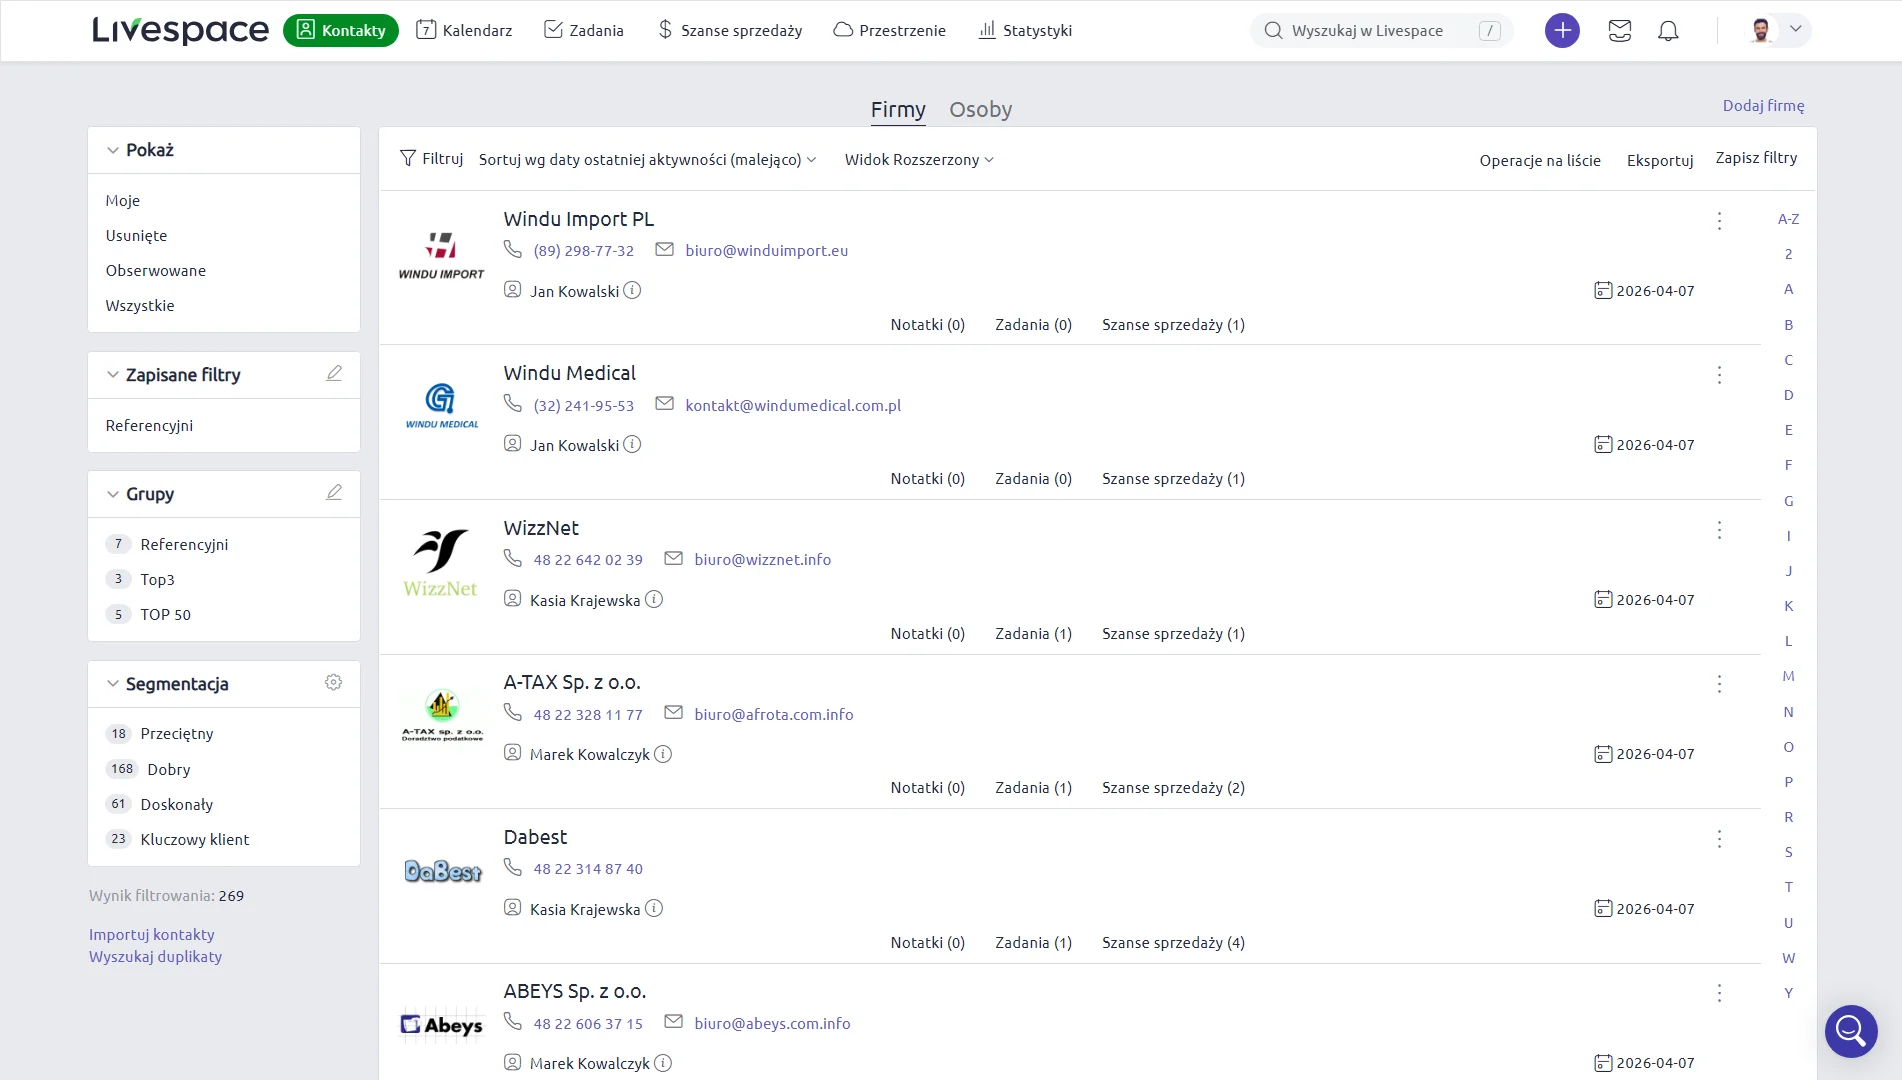
Task: Click the info icon next to Jan Kowalski
Action: click(632, 290)
